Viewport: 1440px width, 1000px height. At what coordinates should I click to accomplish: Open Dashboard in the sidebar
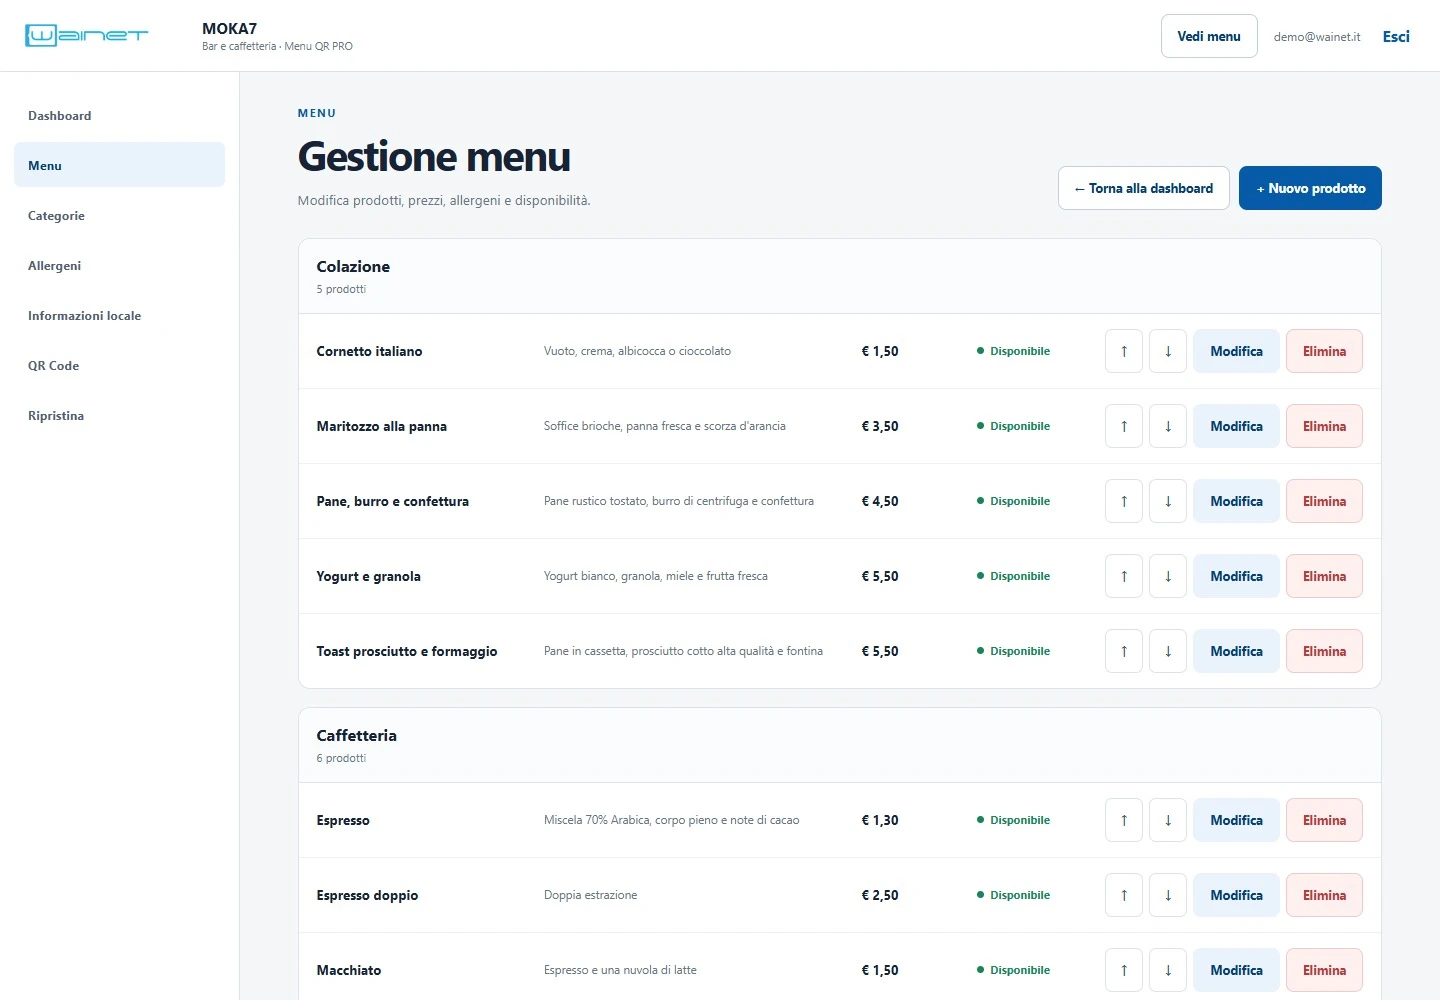tap(119, 116)
